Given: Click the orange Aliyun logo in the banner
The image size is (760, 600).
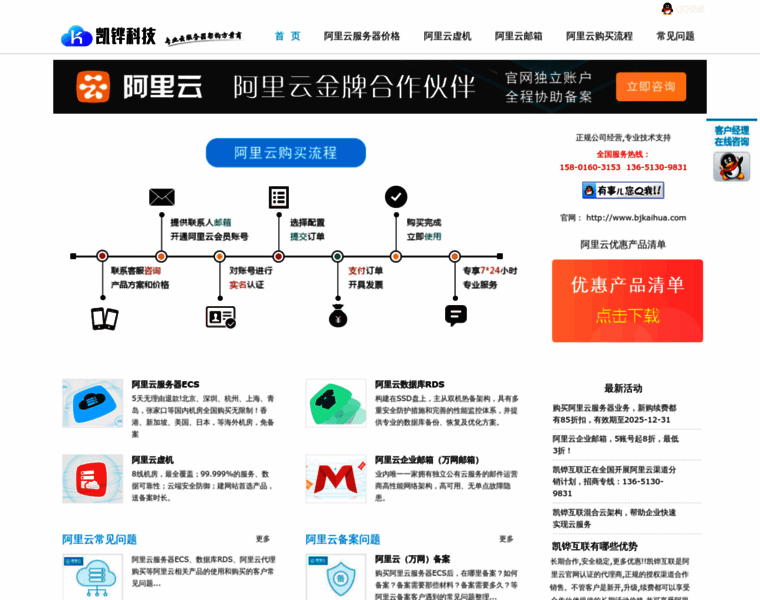Looking at the screenshot, I should point(93,87).
